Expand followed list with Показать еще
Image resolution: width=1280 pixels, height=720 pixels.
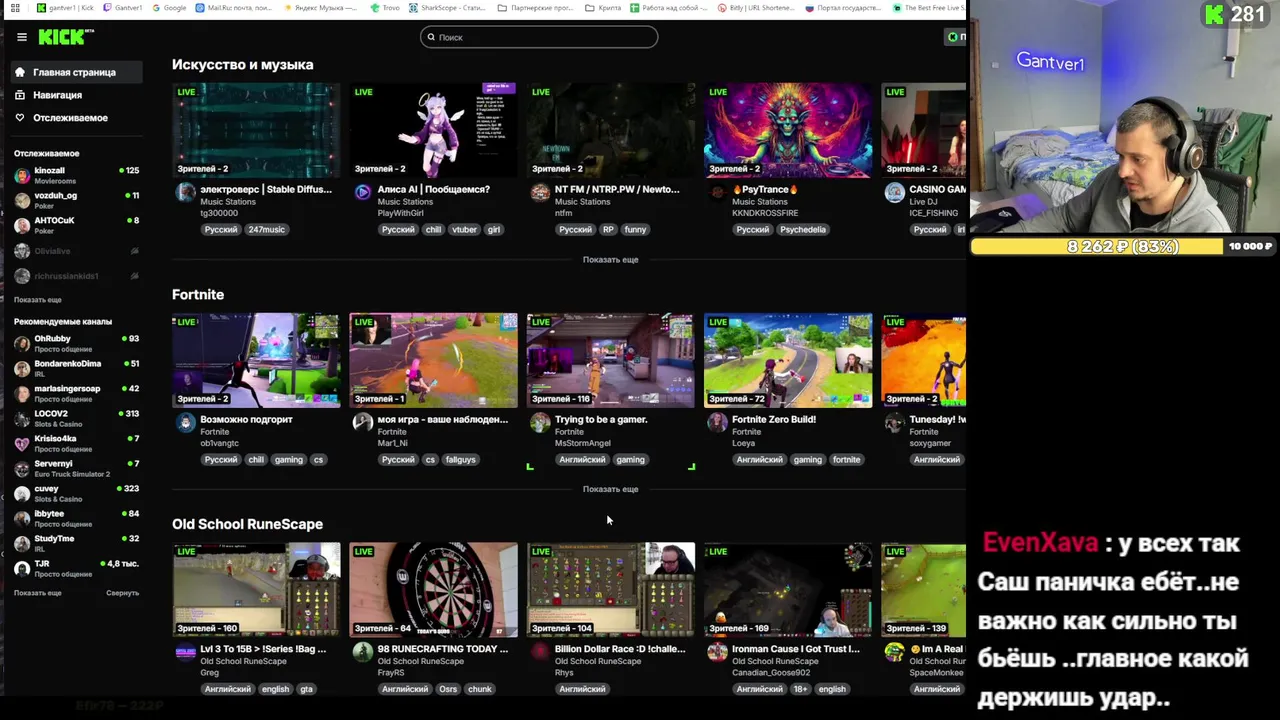click(37, 300)
